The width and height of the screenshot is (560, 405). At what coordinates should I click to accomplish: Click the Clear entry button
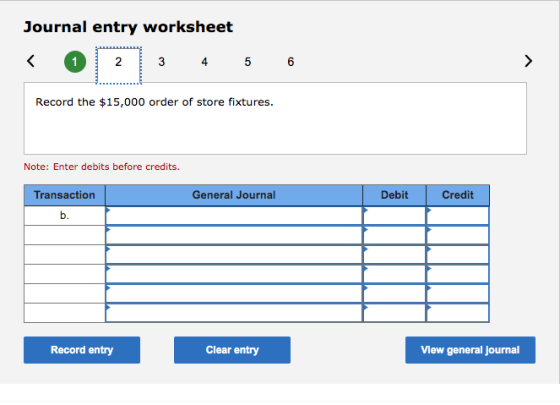tap(232, 350)
